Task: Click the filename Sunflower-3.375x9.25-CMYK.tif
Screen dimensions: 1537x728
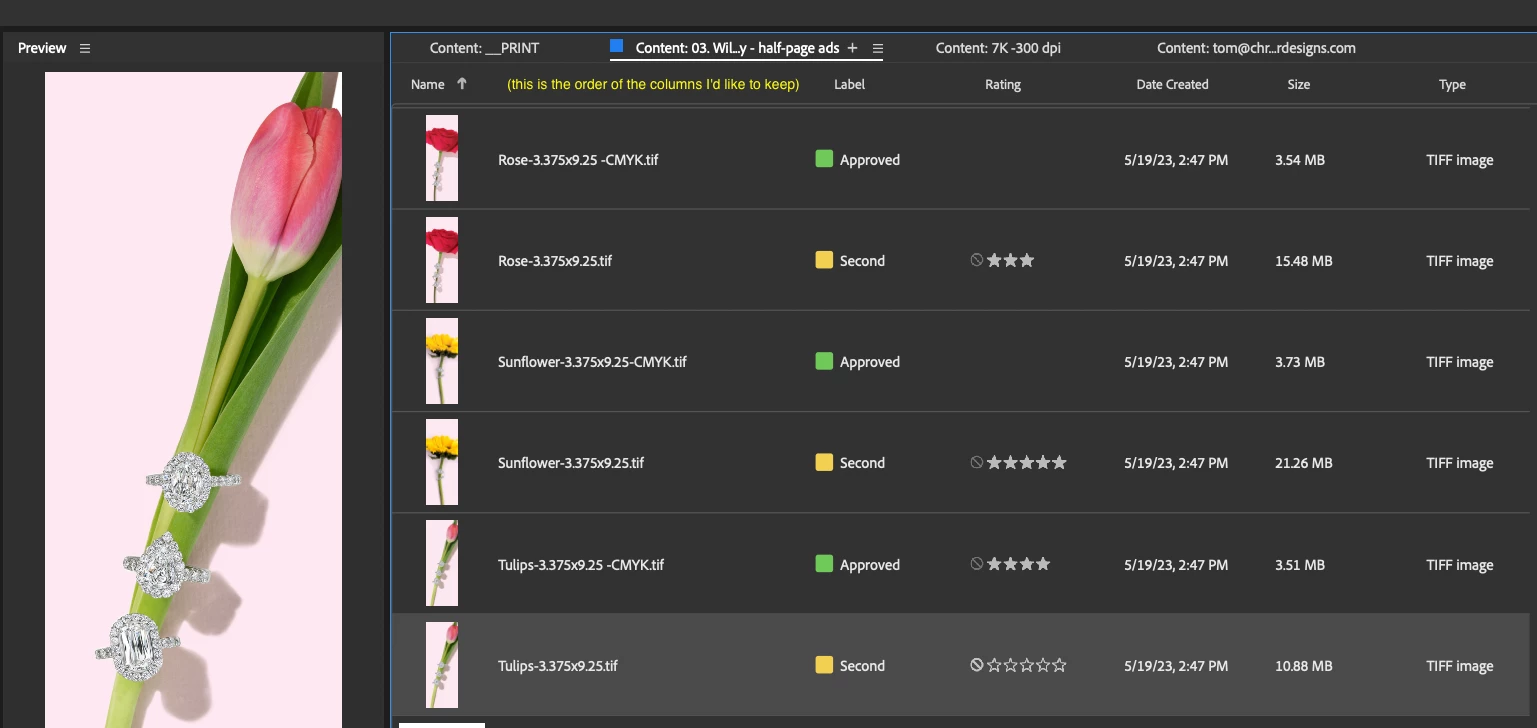Action: pyautogui.click(x=592, y=362)
